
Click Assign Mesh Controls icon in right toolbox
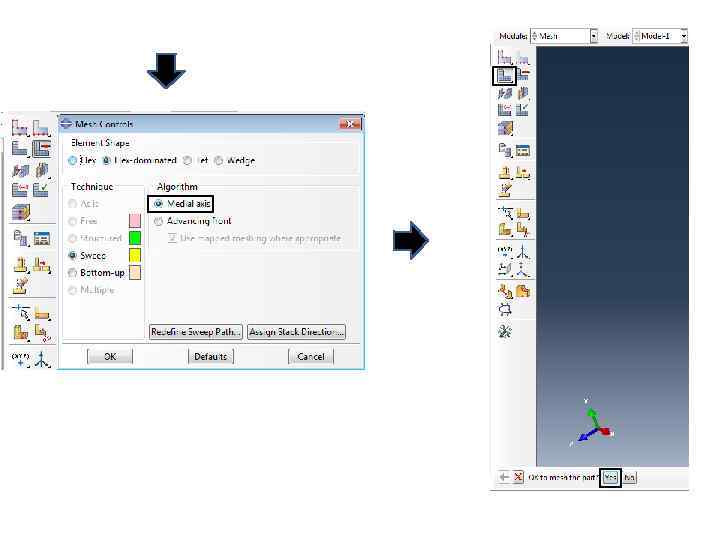click(523, 74)
